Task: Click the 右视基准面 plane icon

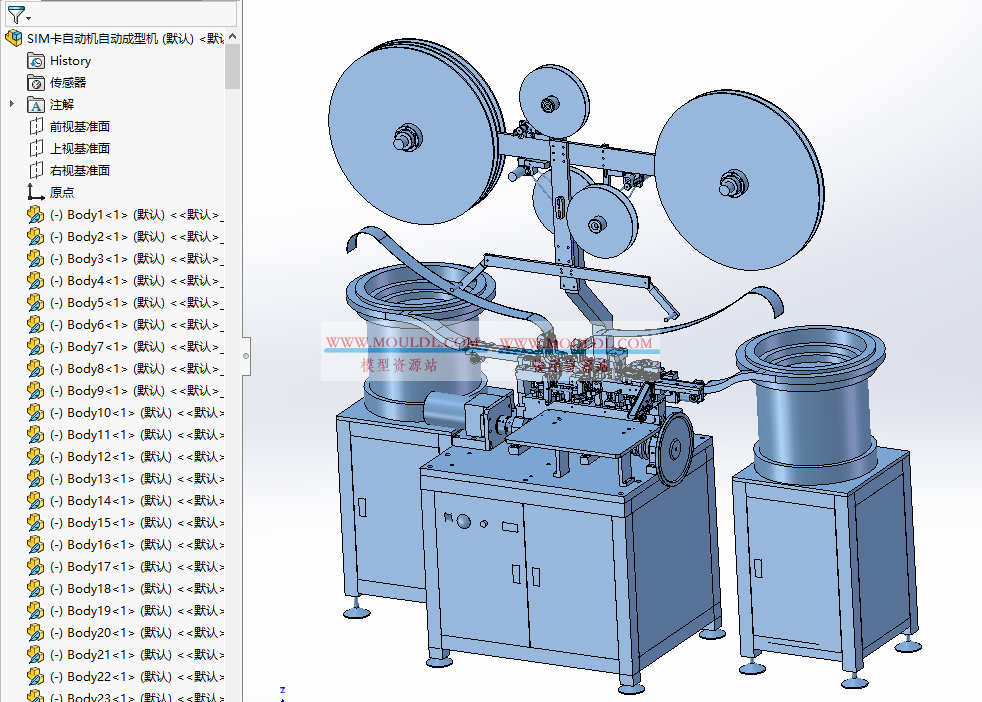Action: tap(36, 171)
